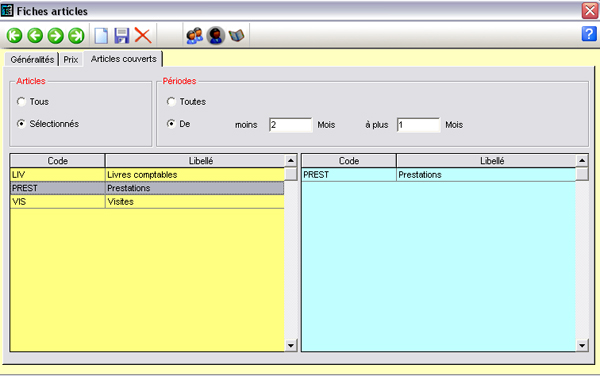
Task: Select the Toutes périodes radio button
Action: [x=171, y=102]
